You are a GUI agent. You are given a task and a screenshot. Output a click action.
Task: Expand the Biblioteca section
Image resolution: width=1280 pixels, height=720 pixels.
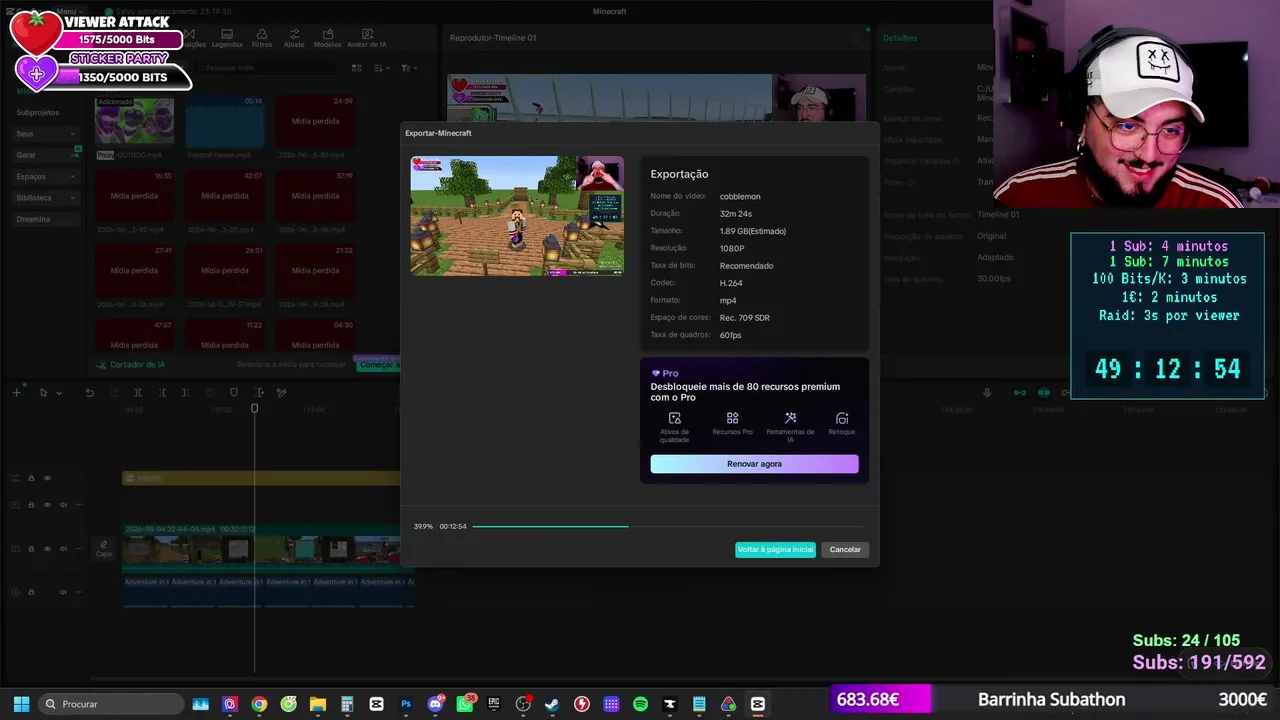click(x=45, y=198)
